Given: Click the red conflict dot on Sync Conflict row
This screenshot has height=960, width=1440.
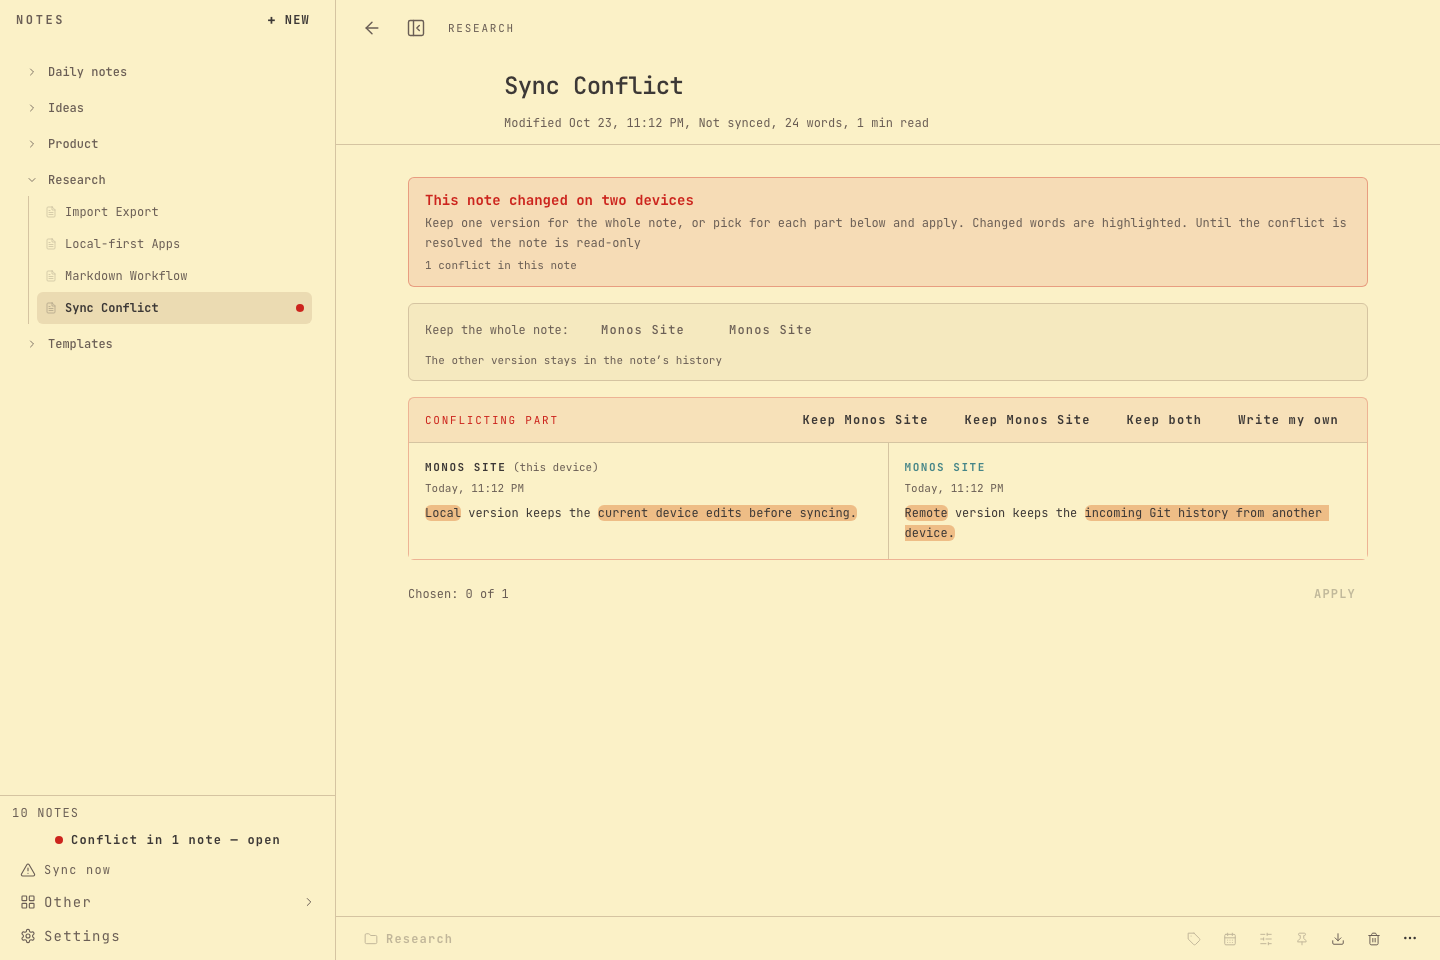Looking at the screenshot, I should (300, 308).
